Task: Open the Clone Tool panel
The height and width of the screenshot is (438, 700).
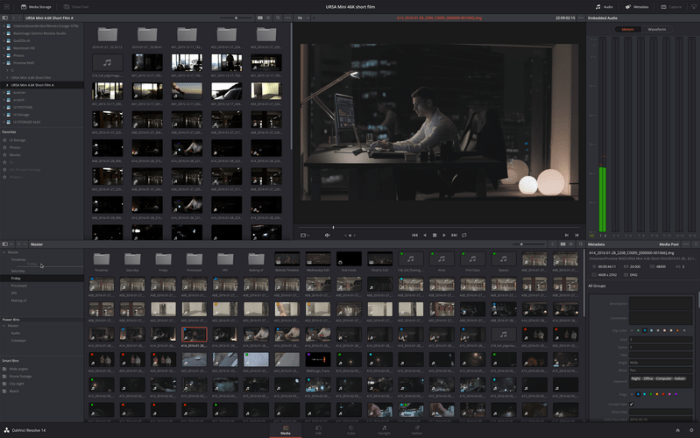Action: click(x=76, y=7)
